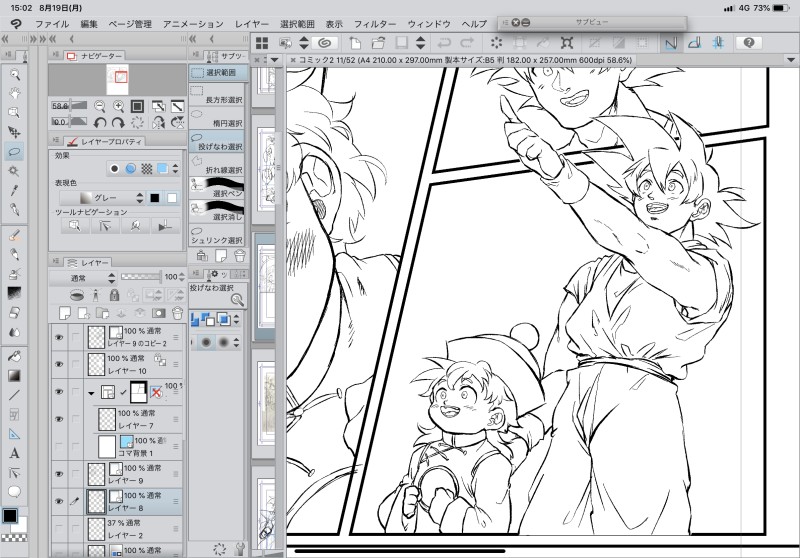
Task: Select the Move layer tool
Action: coord(15,132)
